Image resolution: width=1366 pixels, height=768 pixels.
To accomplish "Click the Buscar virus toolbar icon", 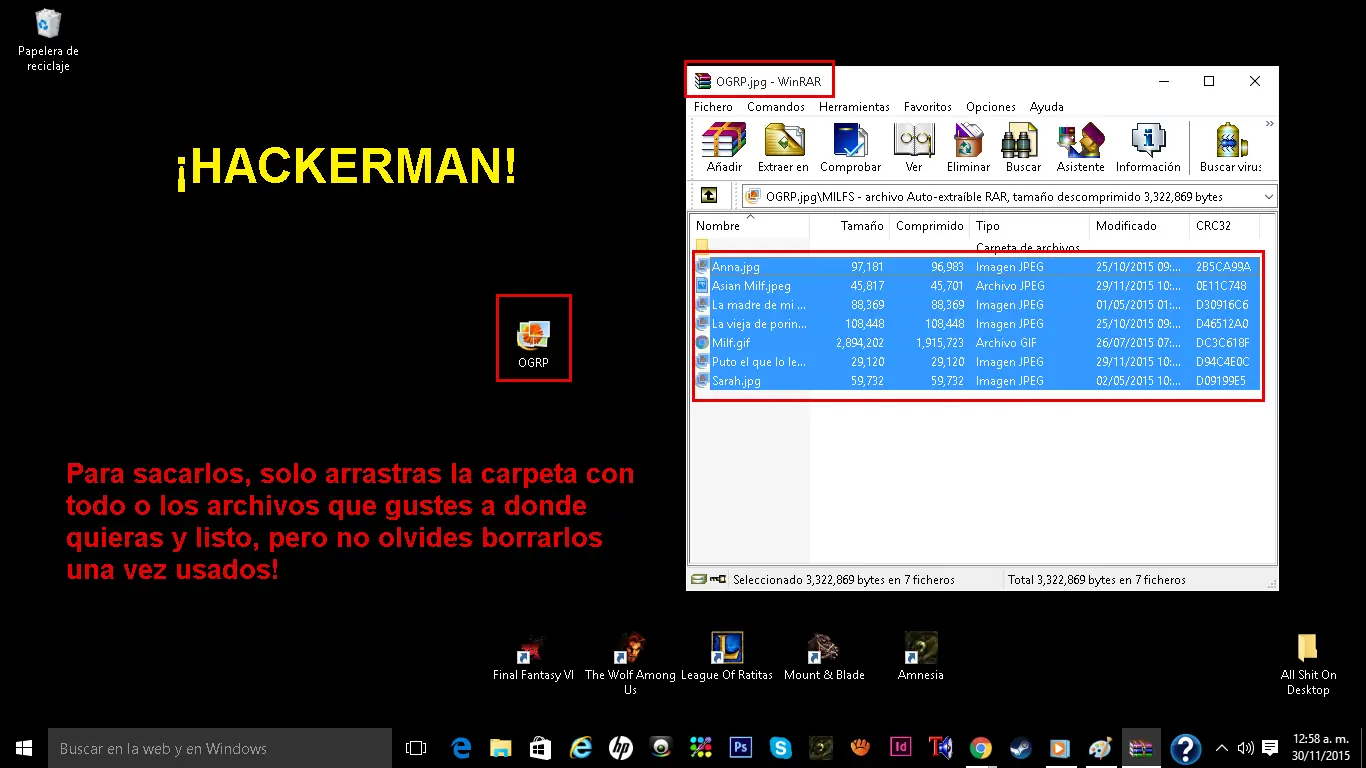I will [1231, 147].
